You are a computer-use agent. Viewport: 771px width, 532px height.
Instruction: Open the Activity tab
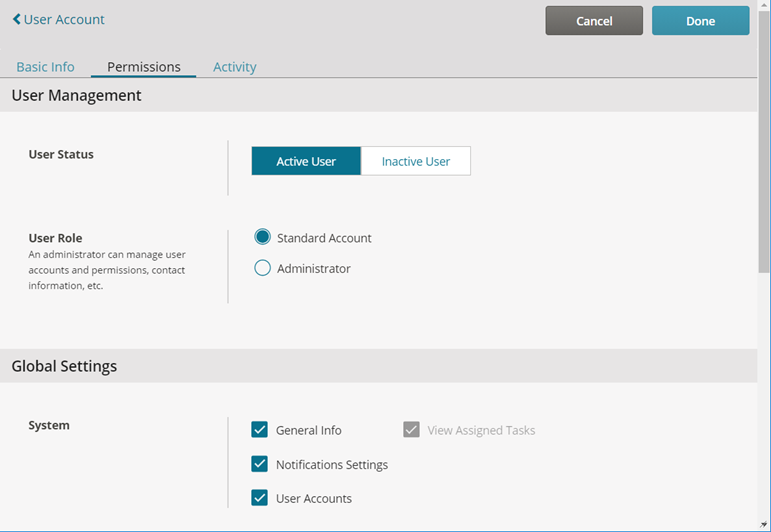coord(235,67)
